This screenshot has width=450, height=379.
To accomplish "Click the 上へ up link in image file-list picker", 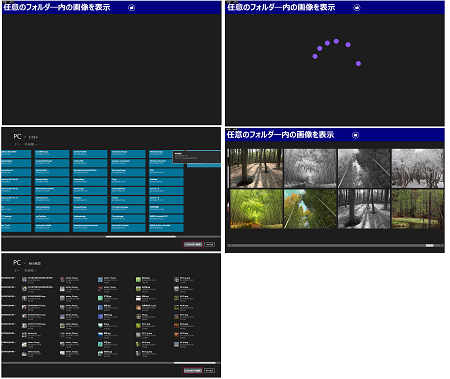I will click(x=17, y=270).
